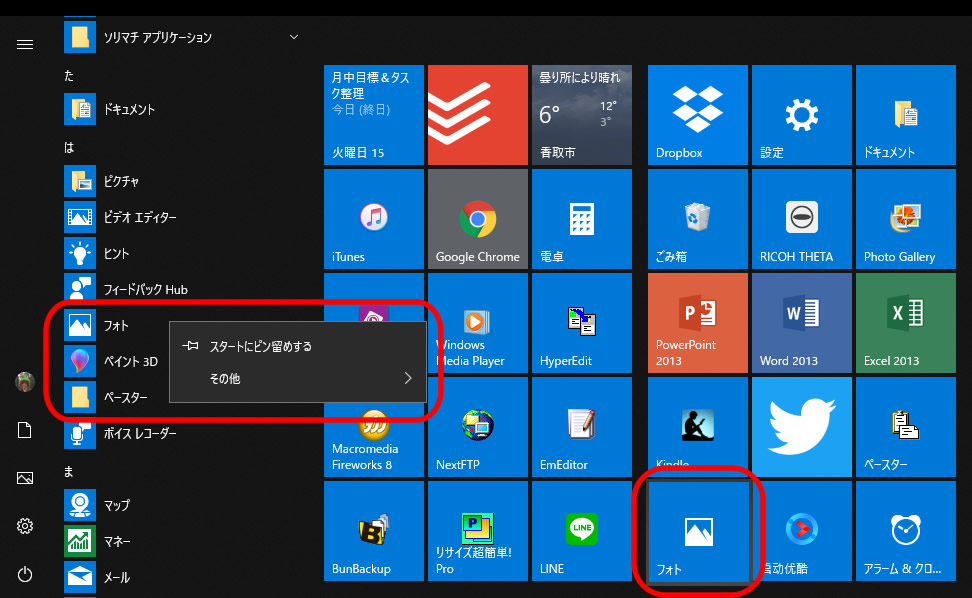Choose その他 in the context menu

(x=225, y=379)
